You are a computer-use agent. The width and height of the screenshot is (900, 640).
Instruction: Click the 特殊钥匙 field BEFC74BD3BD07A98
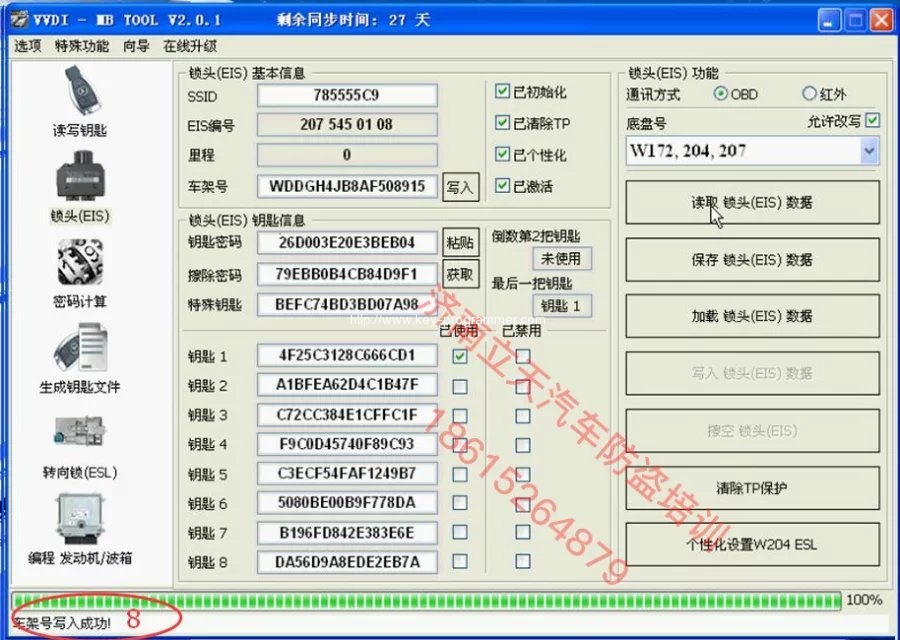[347, 304]
